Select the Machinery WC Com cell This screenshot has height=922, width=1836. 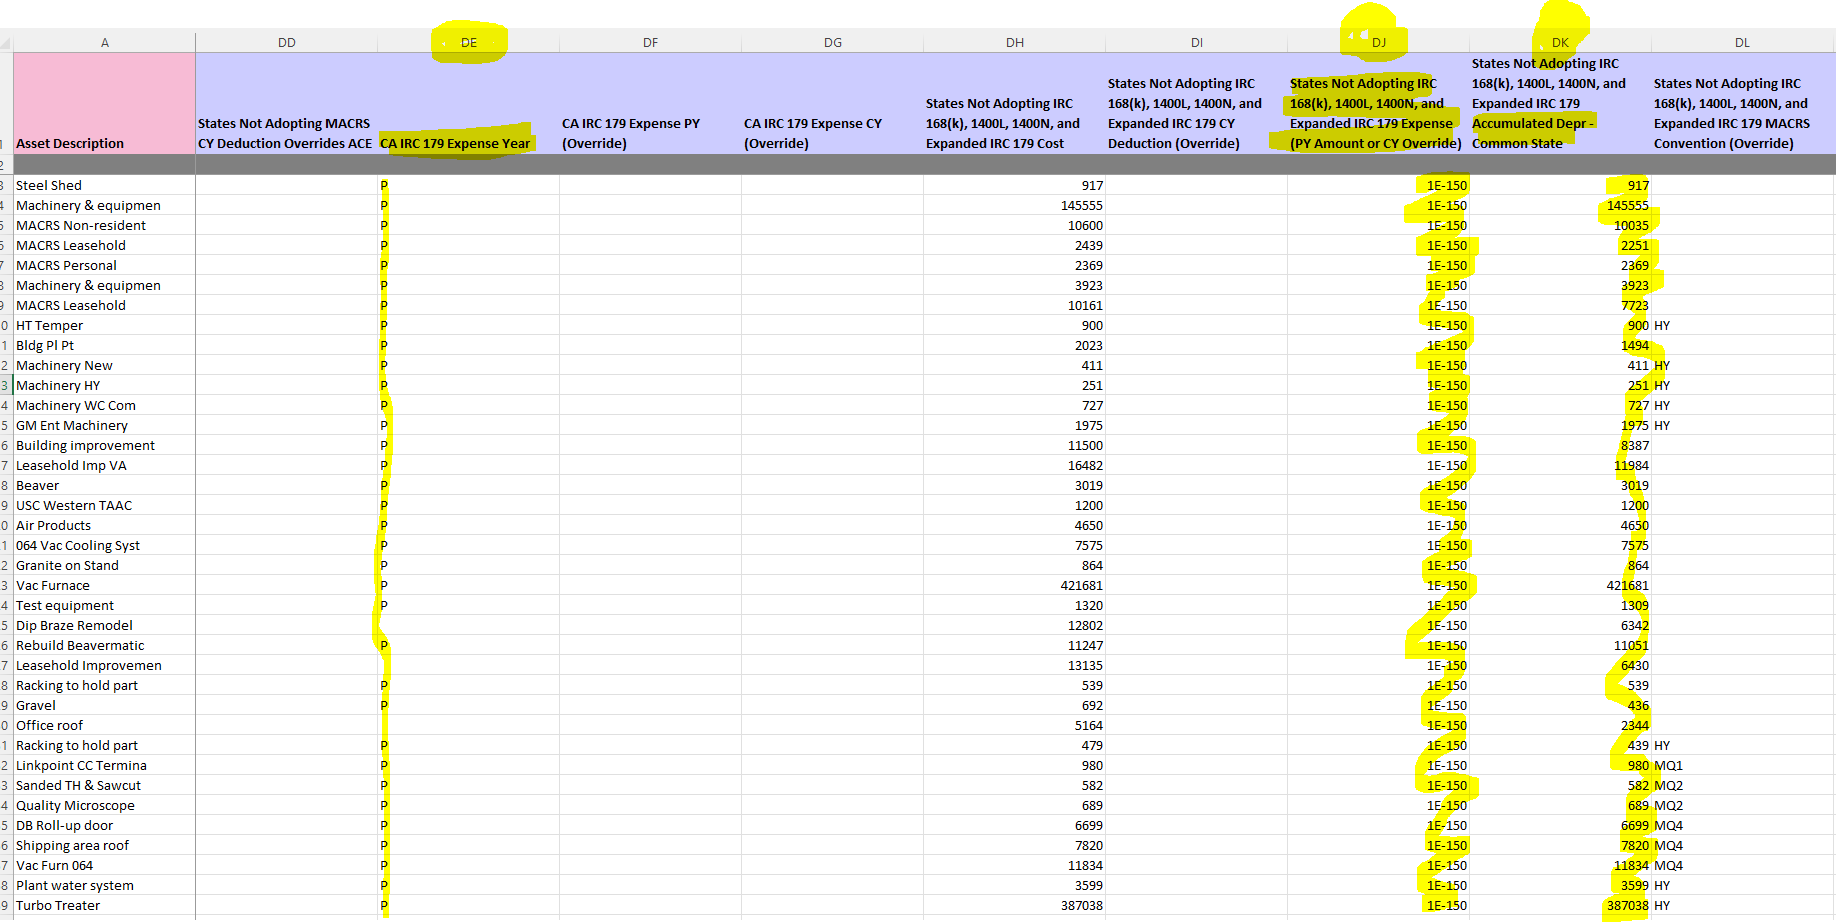point(104,405)
